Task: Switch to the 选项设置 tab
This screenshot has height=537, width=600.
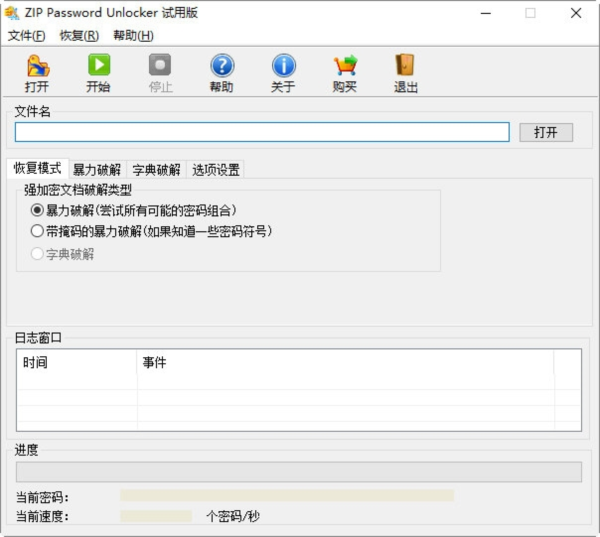Action: pyautogui.click(x=216, y=170)
